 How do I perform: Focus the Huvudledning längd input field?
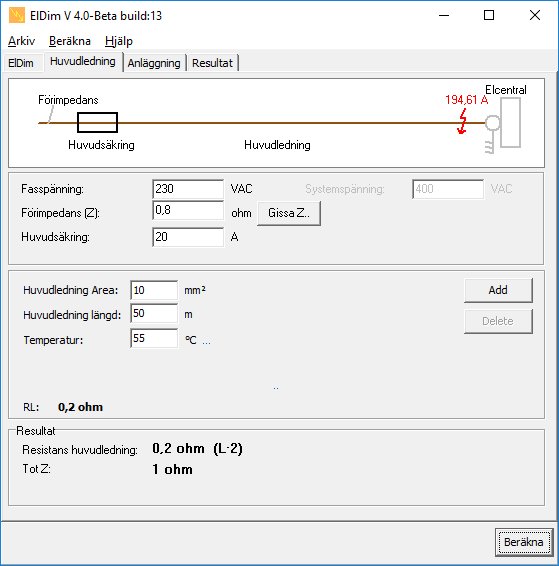click(154, 313)
